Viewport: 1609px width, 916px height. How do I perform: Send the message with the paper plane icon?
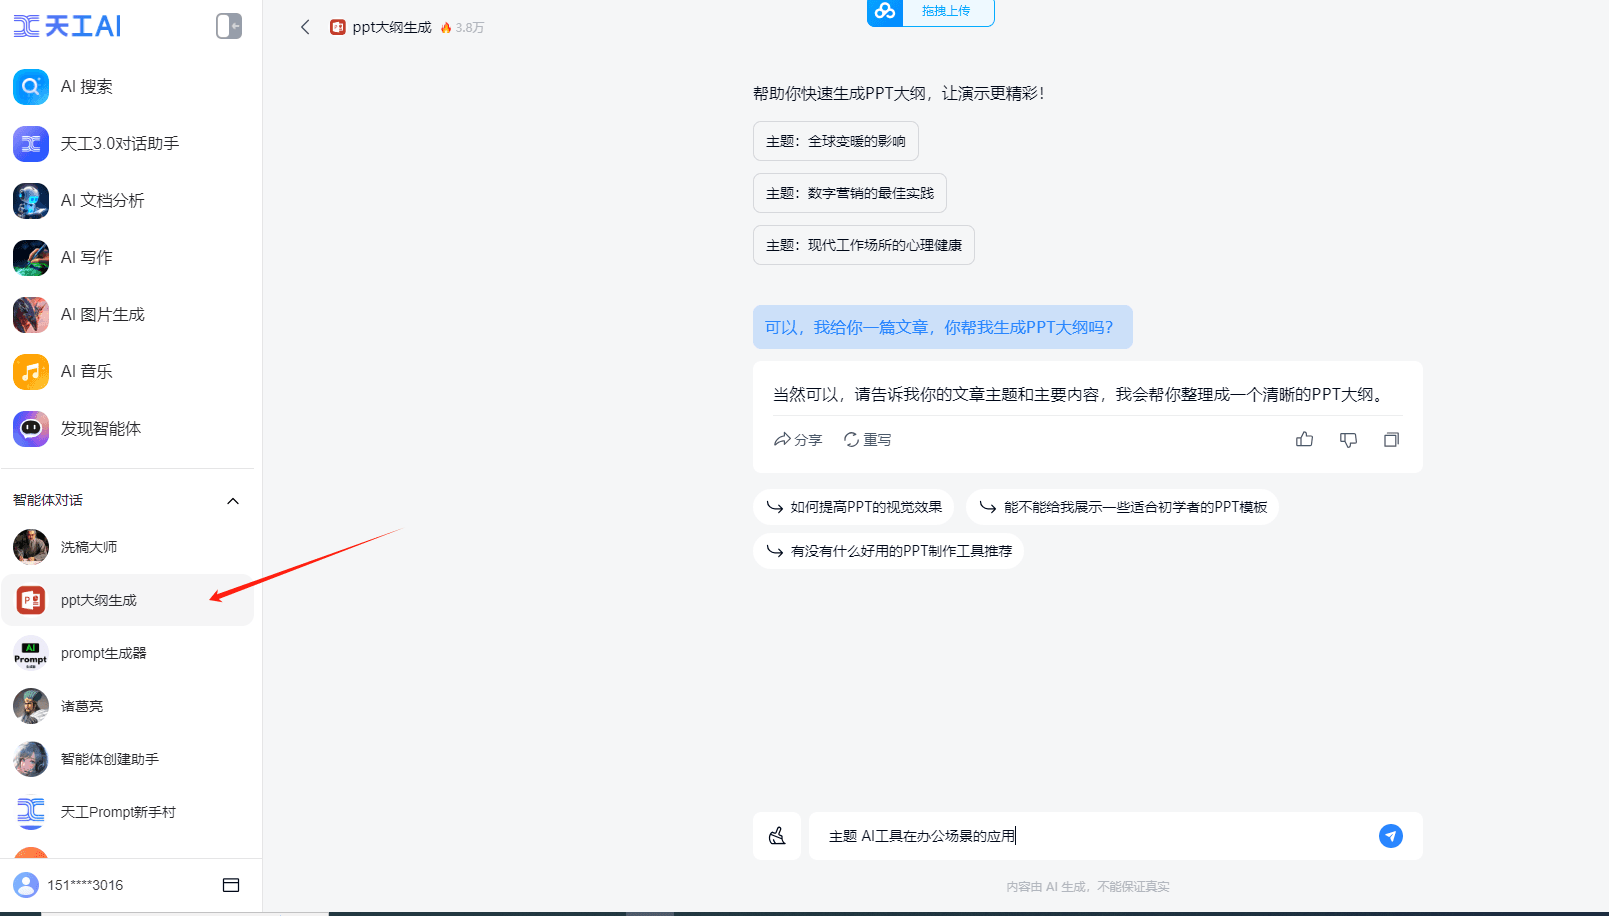1391,836
